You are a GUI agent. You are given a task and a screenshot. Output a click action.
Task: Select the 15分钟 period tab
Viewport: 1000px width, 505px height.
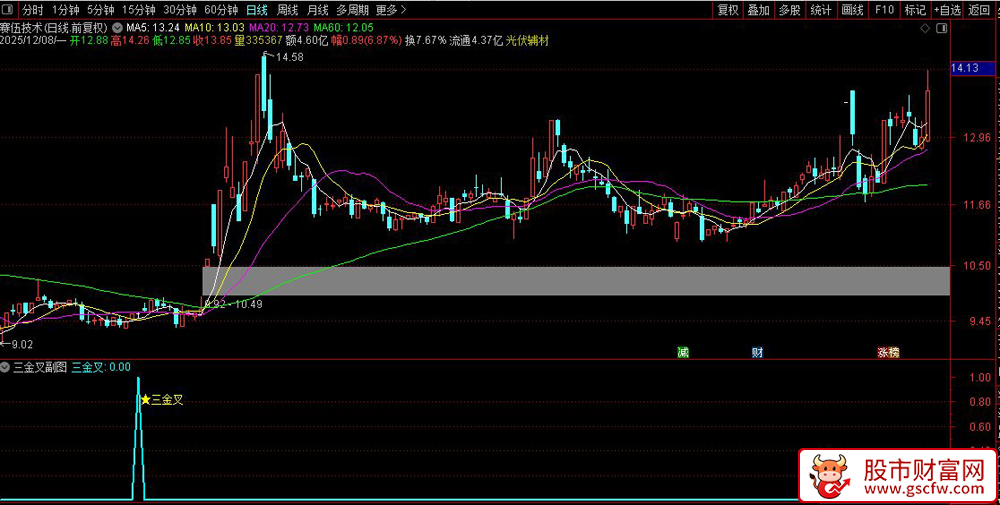[138, 10]
